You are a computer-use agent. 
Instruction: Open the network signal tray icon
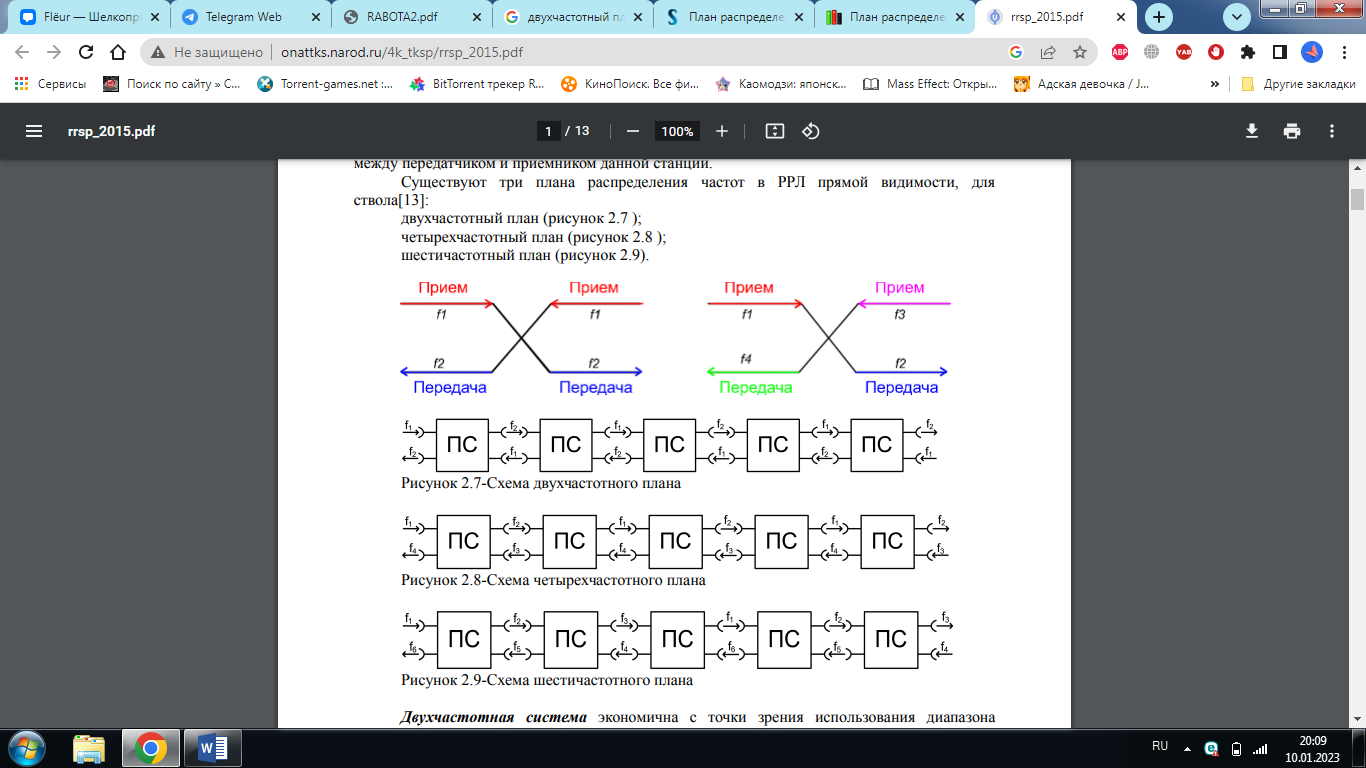[1260, 748]
